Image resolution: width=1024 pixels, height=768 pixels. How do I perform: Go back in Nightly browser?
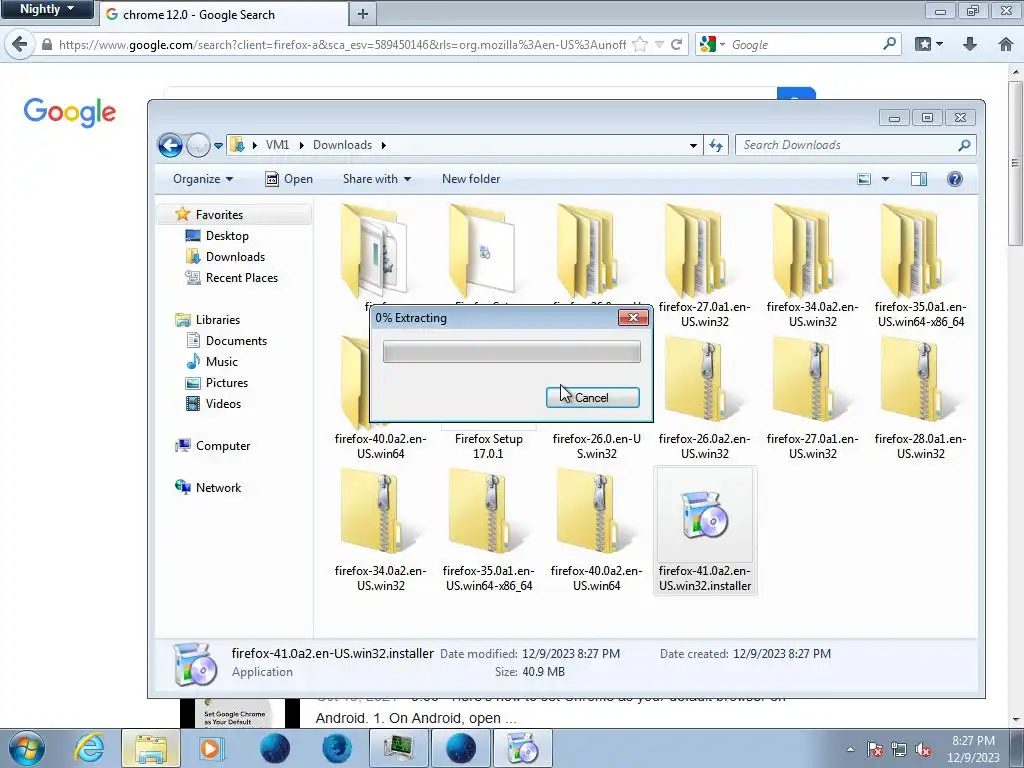(x=20, y=44)
